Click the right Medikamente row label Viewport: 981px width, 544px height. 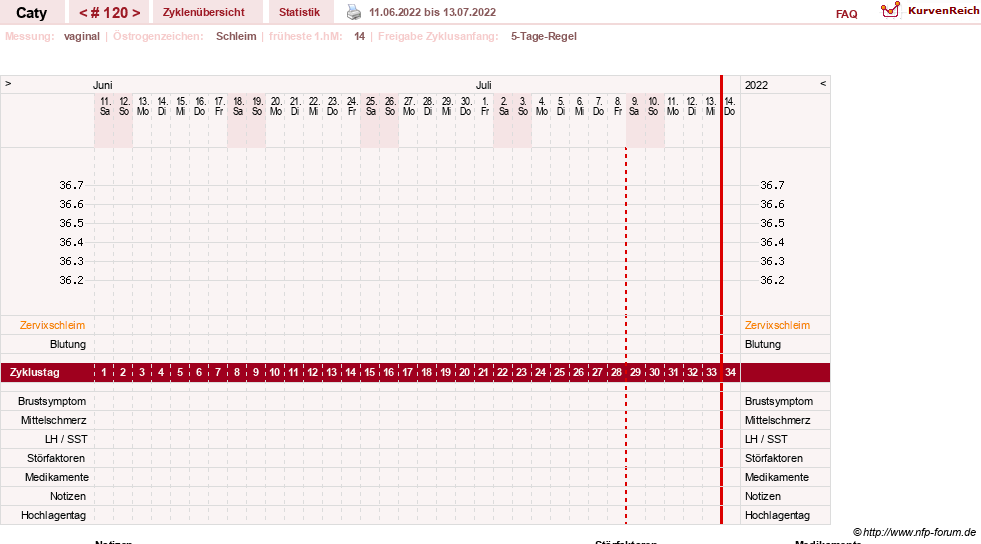pos(776,477)
